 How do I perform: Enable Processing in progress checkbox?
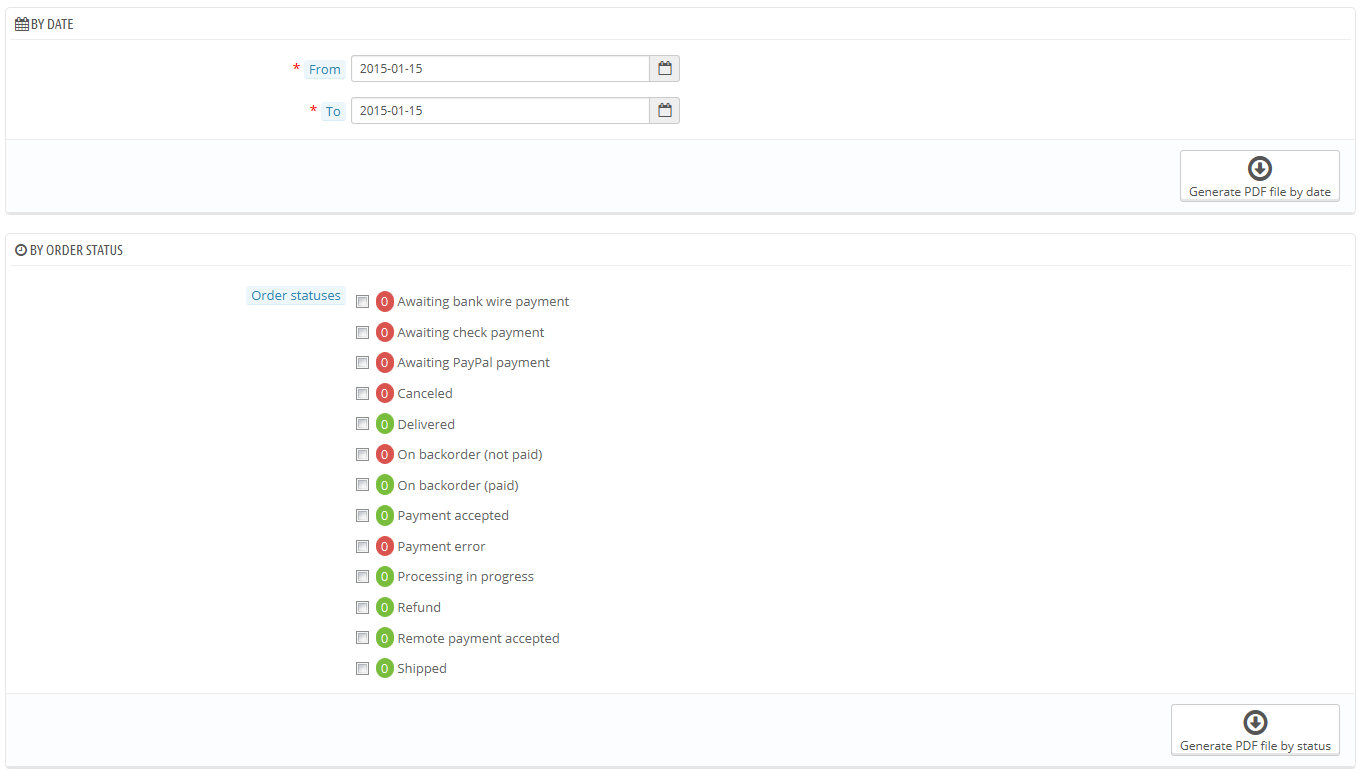tap(363, 577)
